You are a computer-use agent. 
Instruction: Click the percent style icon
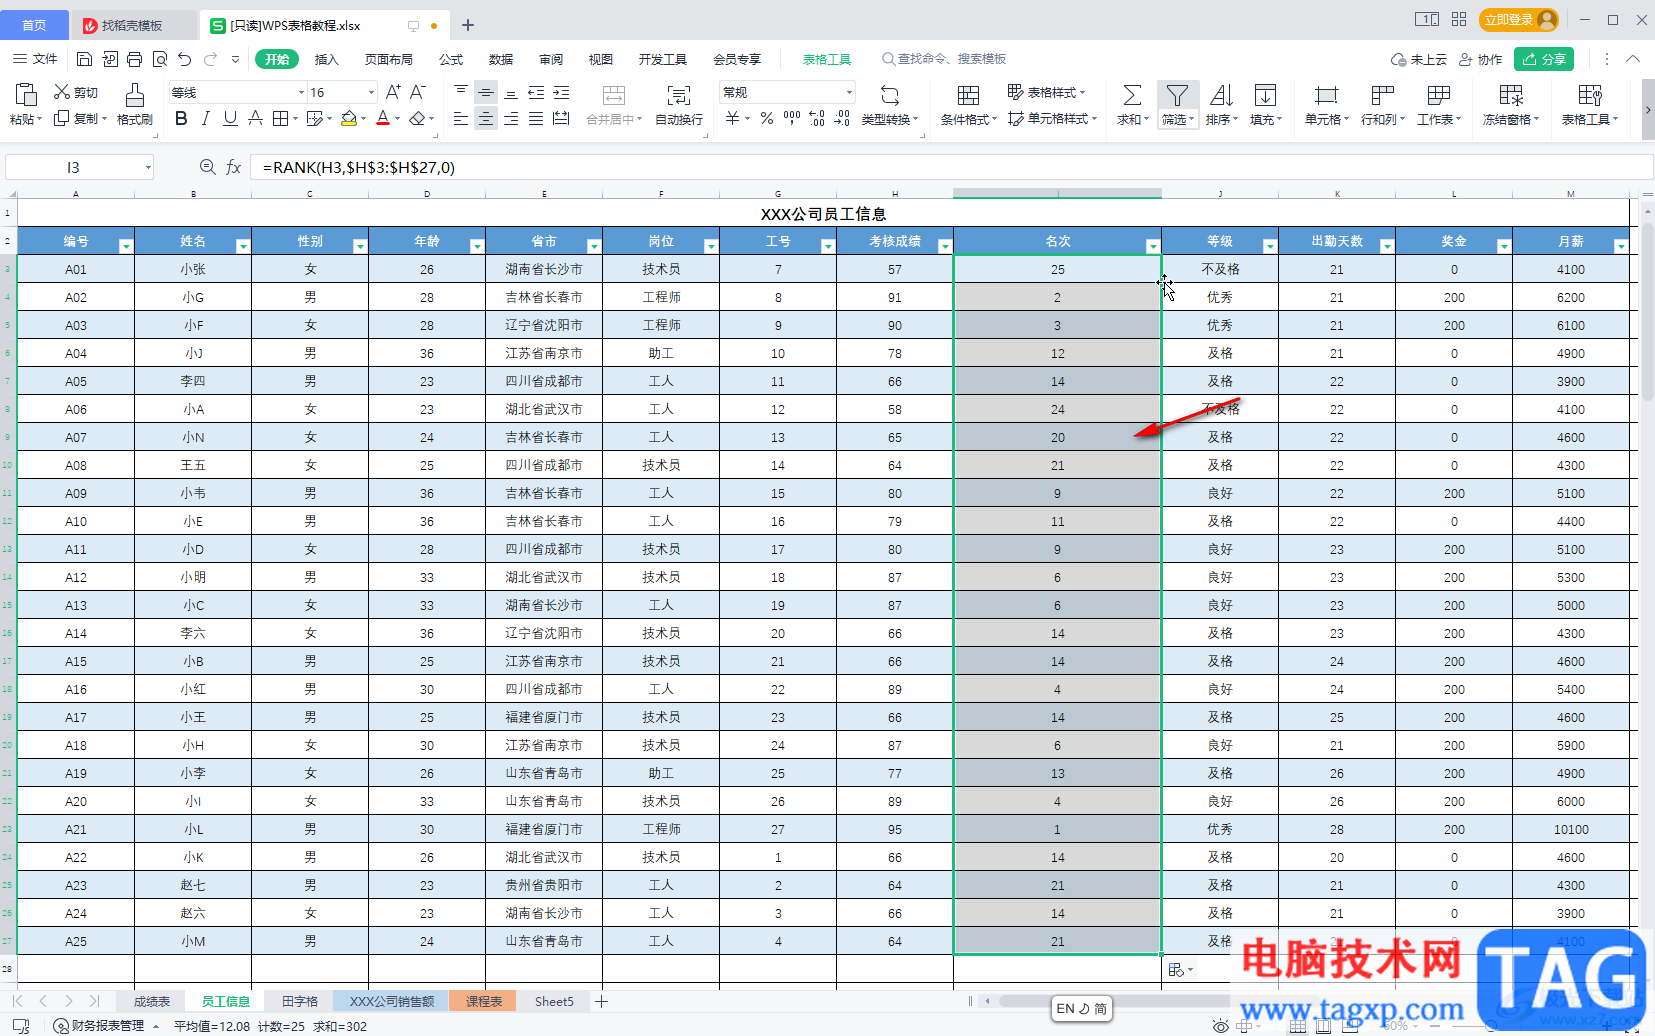pyautogui.click(x=767, y=119)
